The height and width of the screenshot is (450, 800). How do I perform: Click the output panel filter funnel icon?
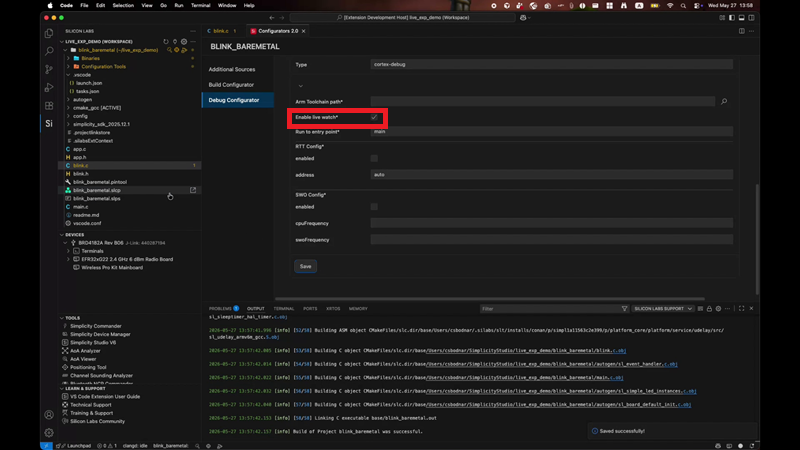pos(624,309)
